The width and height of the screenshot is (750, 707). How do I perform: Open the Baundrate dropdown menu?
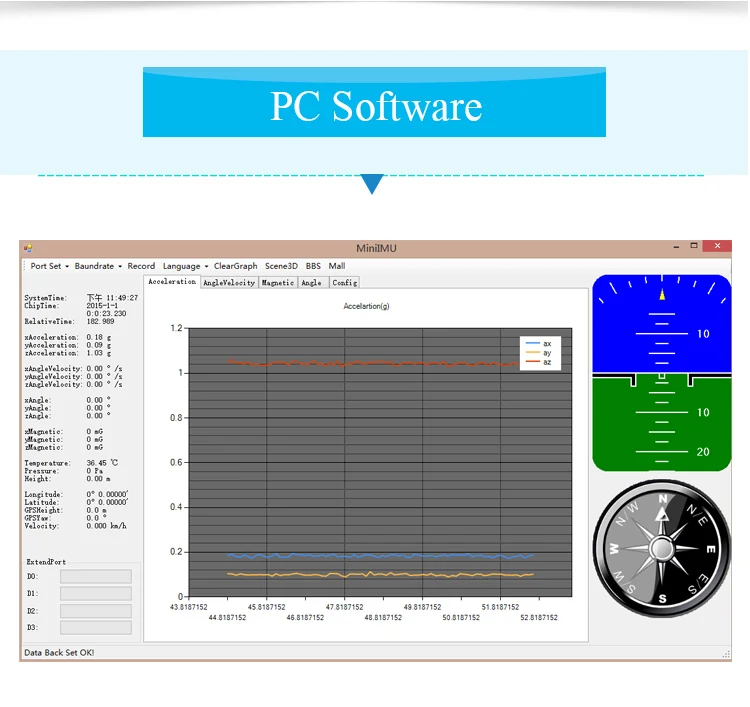click(98, 266)
